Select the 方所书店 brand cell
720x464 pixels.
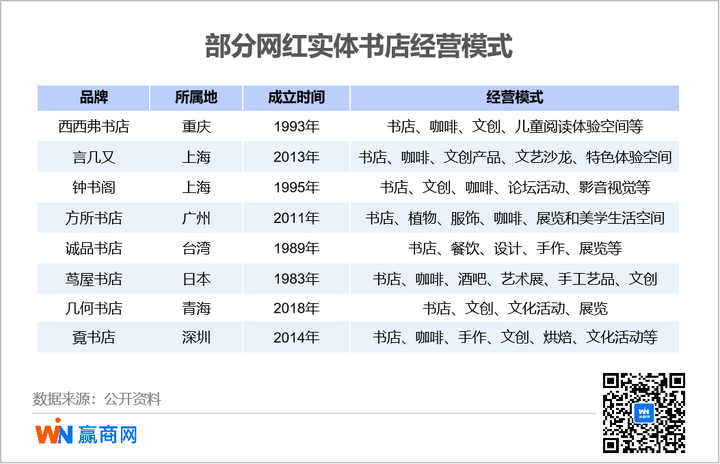click(94, 218)
